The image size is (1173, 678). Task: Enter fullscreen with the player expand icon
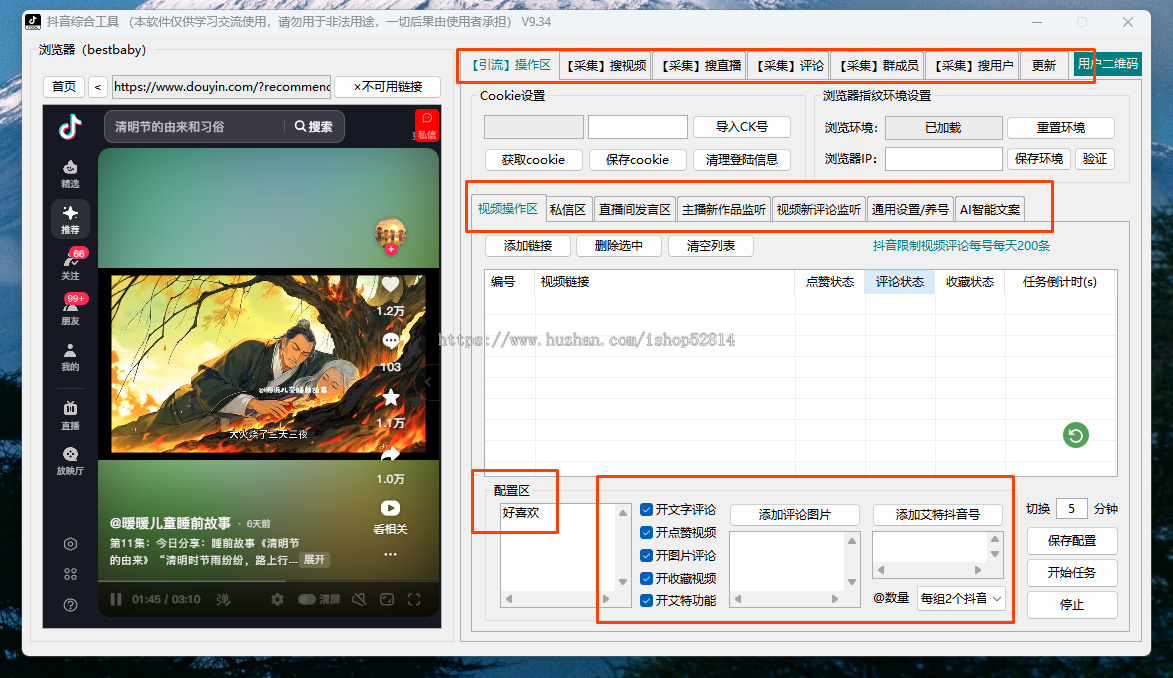pyautogui.click(x=414, y=599)
